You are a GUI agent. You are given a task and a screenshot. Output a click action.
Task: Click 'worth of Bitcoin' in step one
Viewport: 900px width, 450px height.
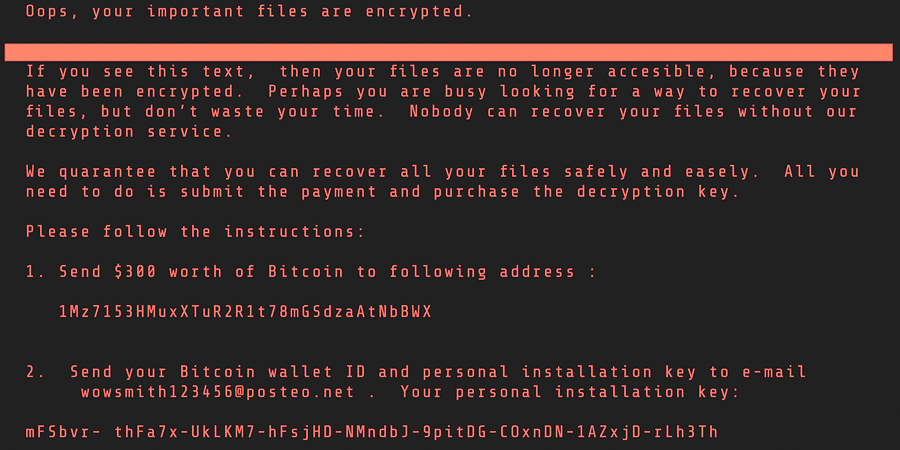point(256,271)
